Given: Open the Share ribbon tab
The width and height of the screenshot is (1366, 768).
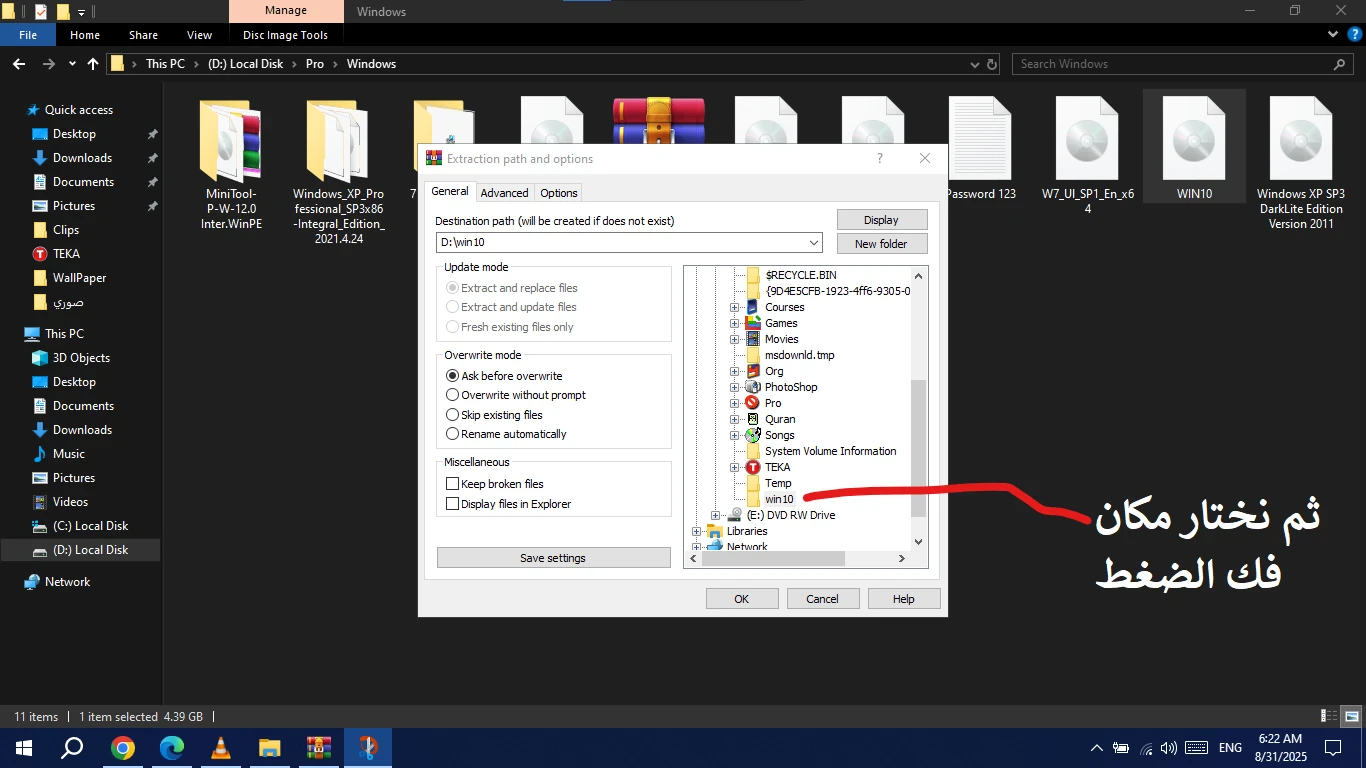Looking at the screenshot, I should coord(143,35).
